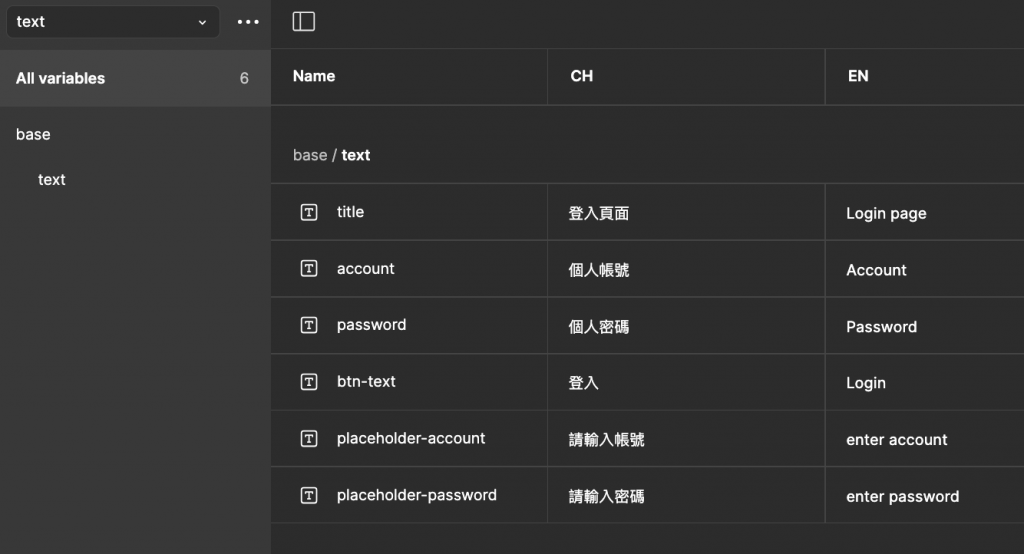Click the string type icon for password

point(309,325)
